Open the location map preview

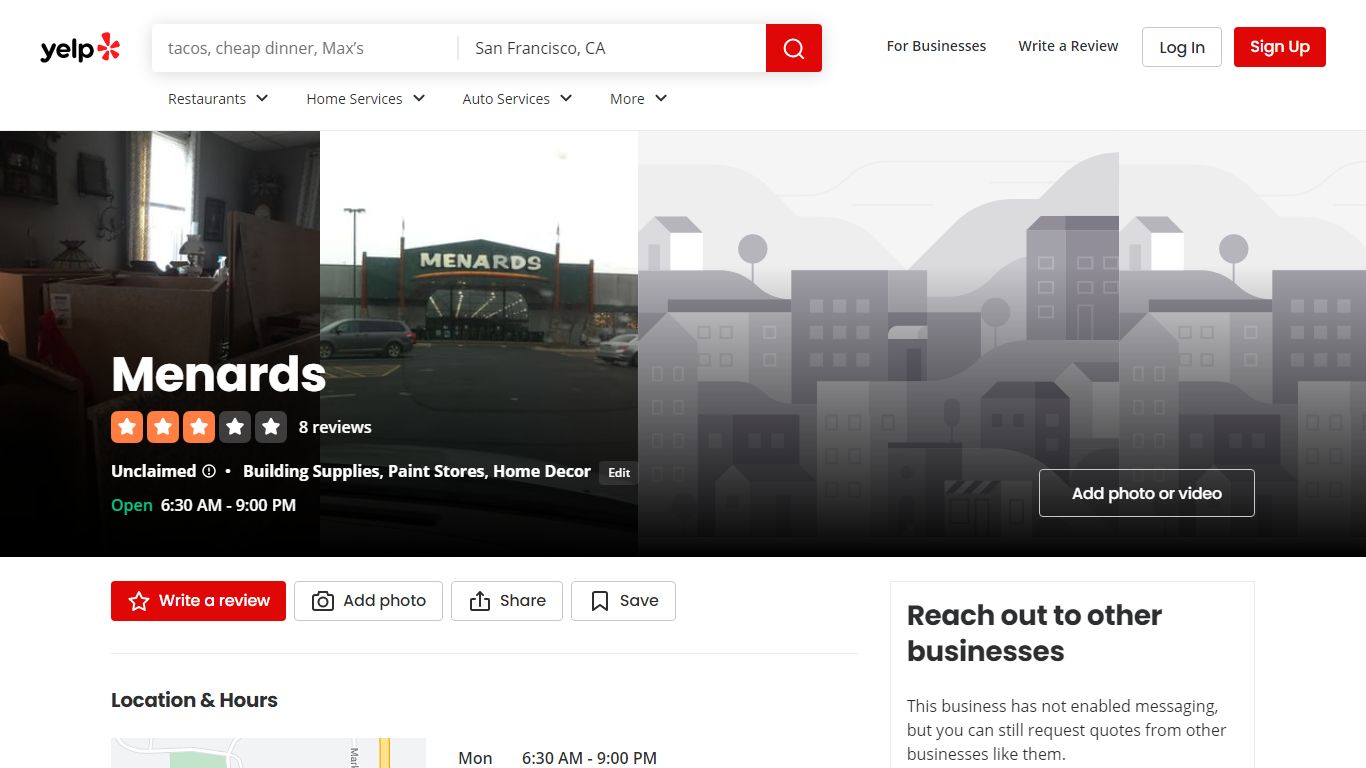click(268, 753)
